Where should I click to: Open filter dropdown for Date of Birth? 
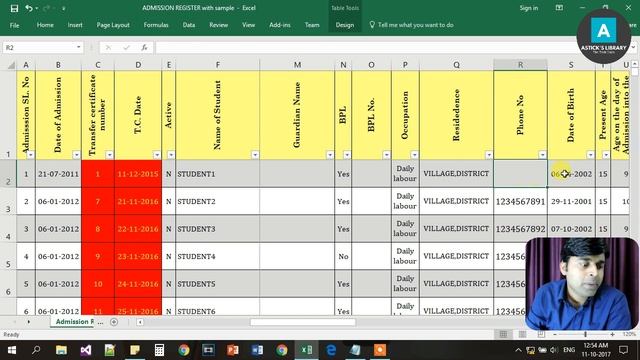point(590,155)
